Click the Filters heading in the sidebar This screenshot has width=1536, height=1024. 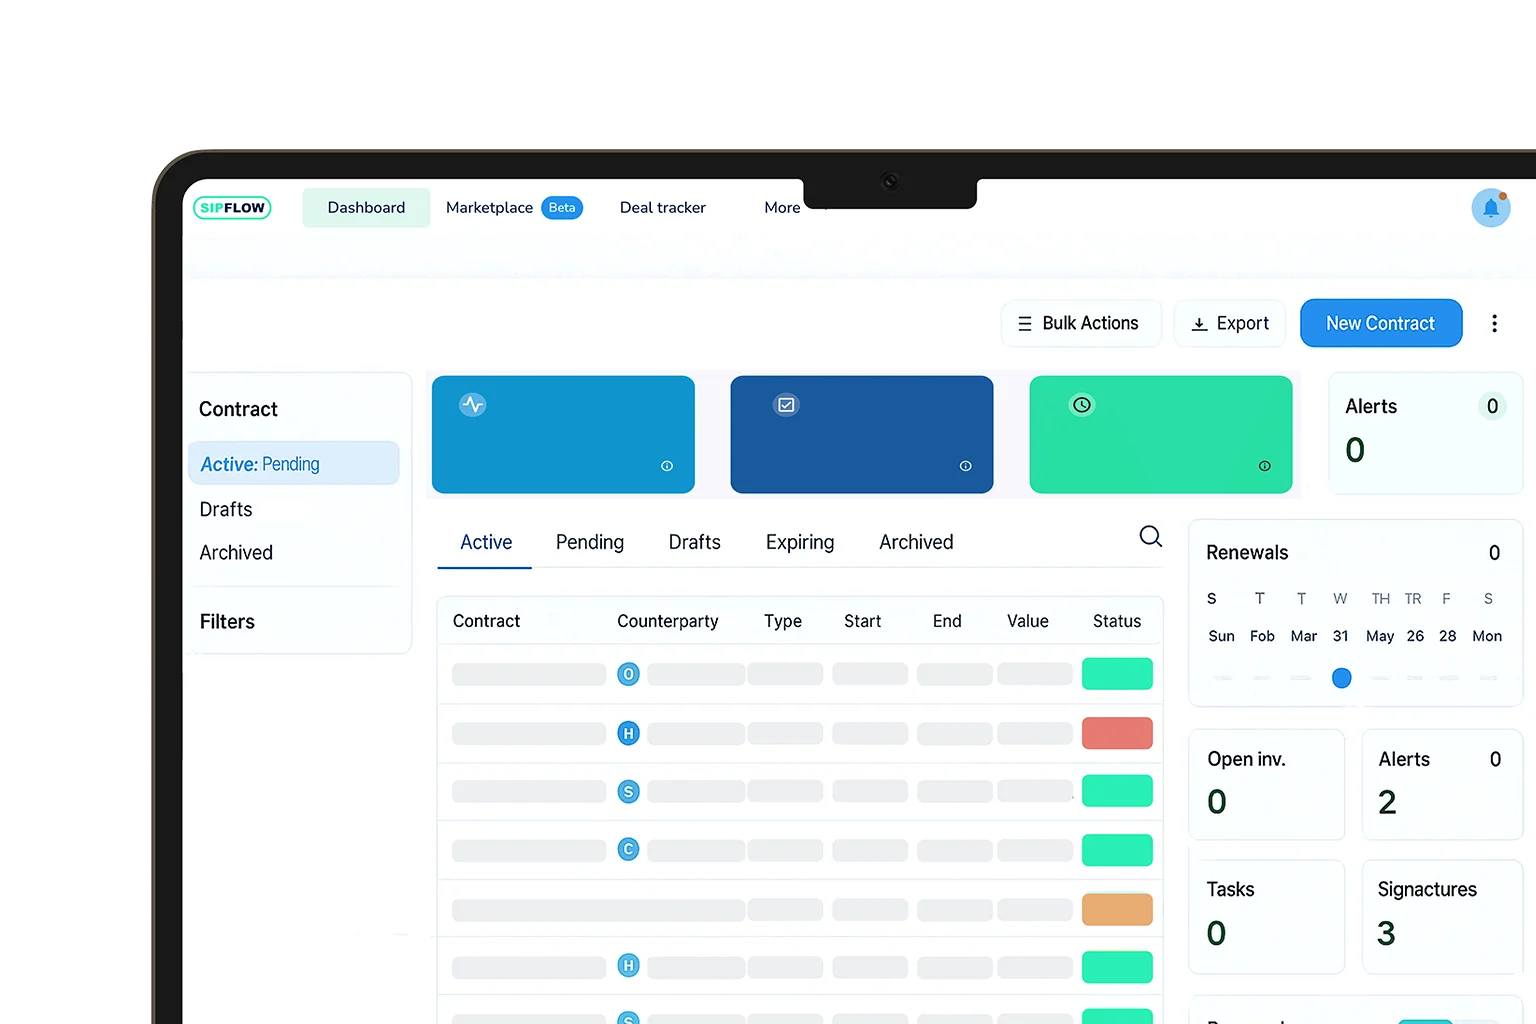tap(227, 622)
